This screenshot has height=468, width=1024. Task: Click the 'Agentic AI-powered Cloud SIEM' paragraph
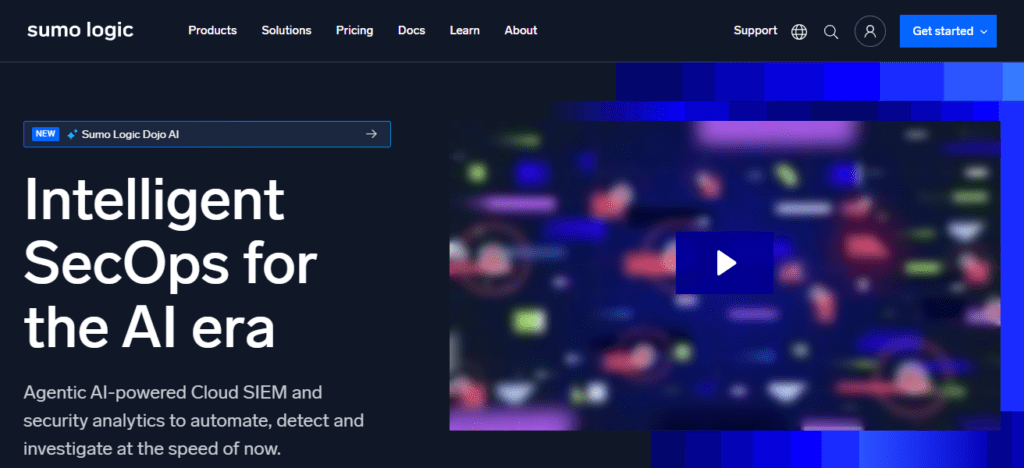193,421
